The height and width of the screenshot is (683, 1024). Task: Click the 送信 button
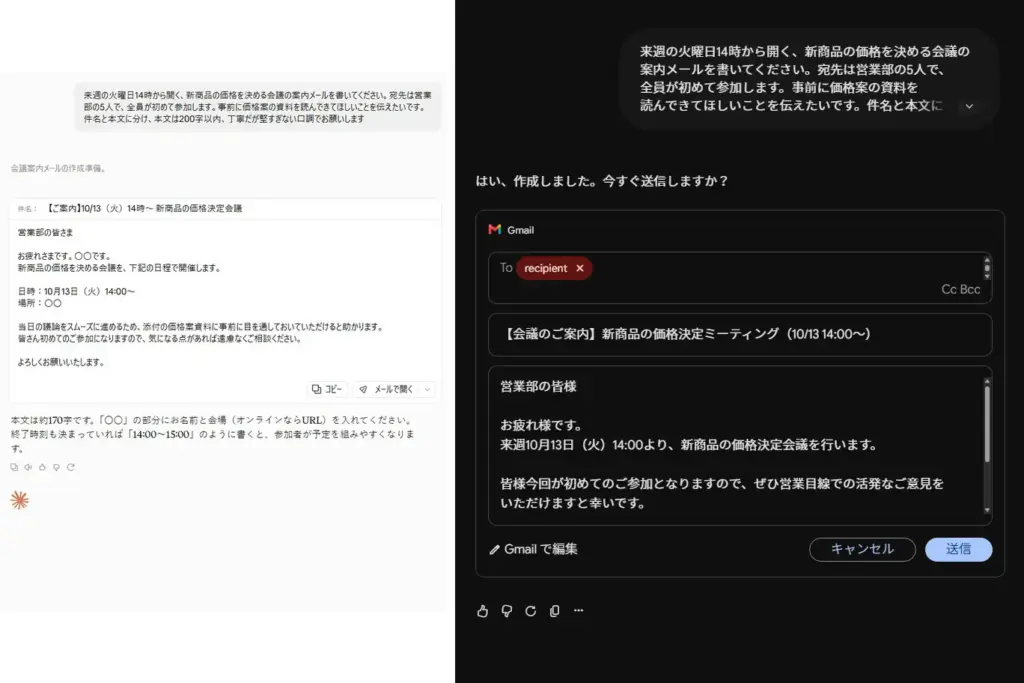pos(958,549)
